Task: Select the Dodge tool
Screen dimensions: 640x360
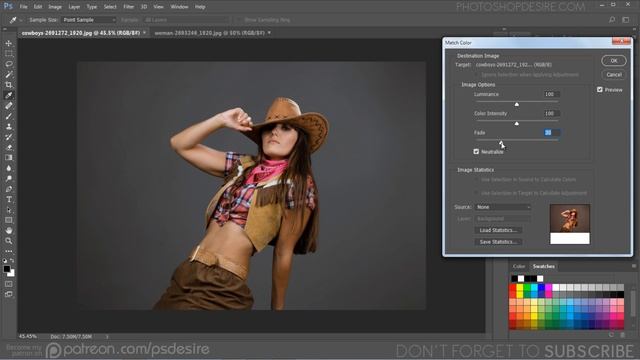Action: coord(9,179)
